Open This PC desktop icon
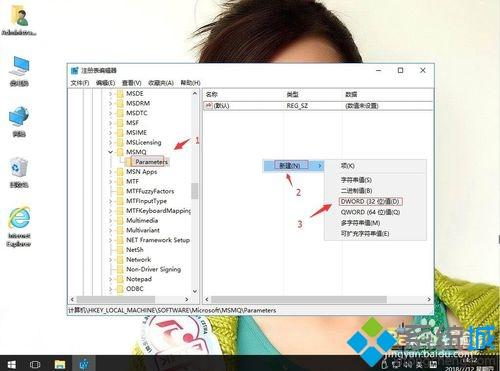The image size is (500, 371). (19, 71)
